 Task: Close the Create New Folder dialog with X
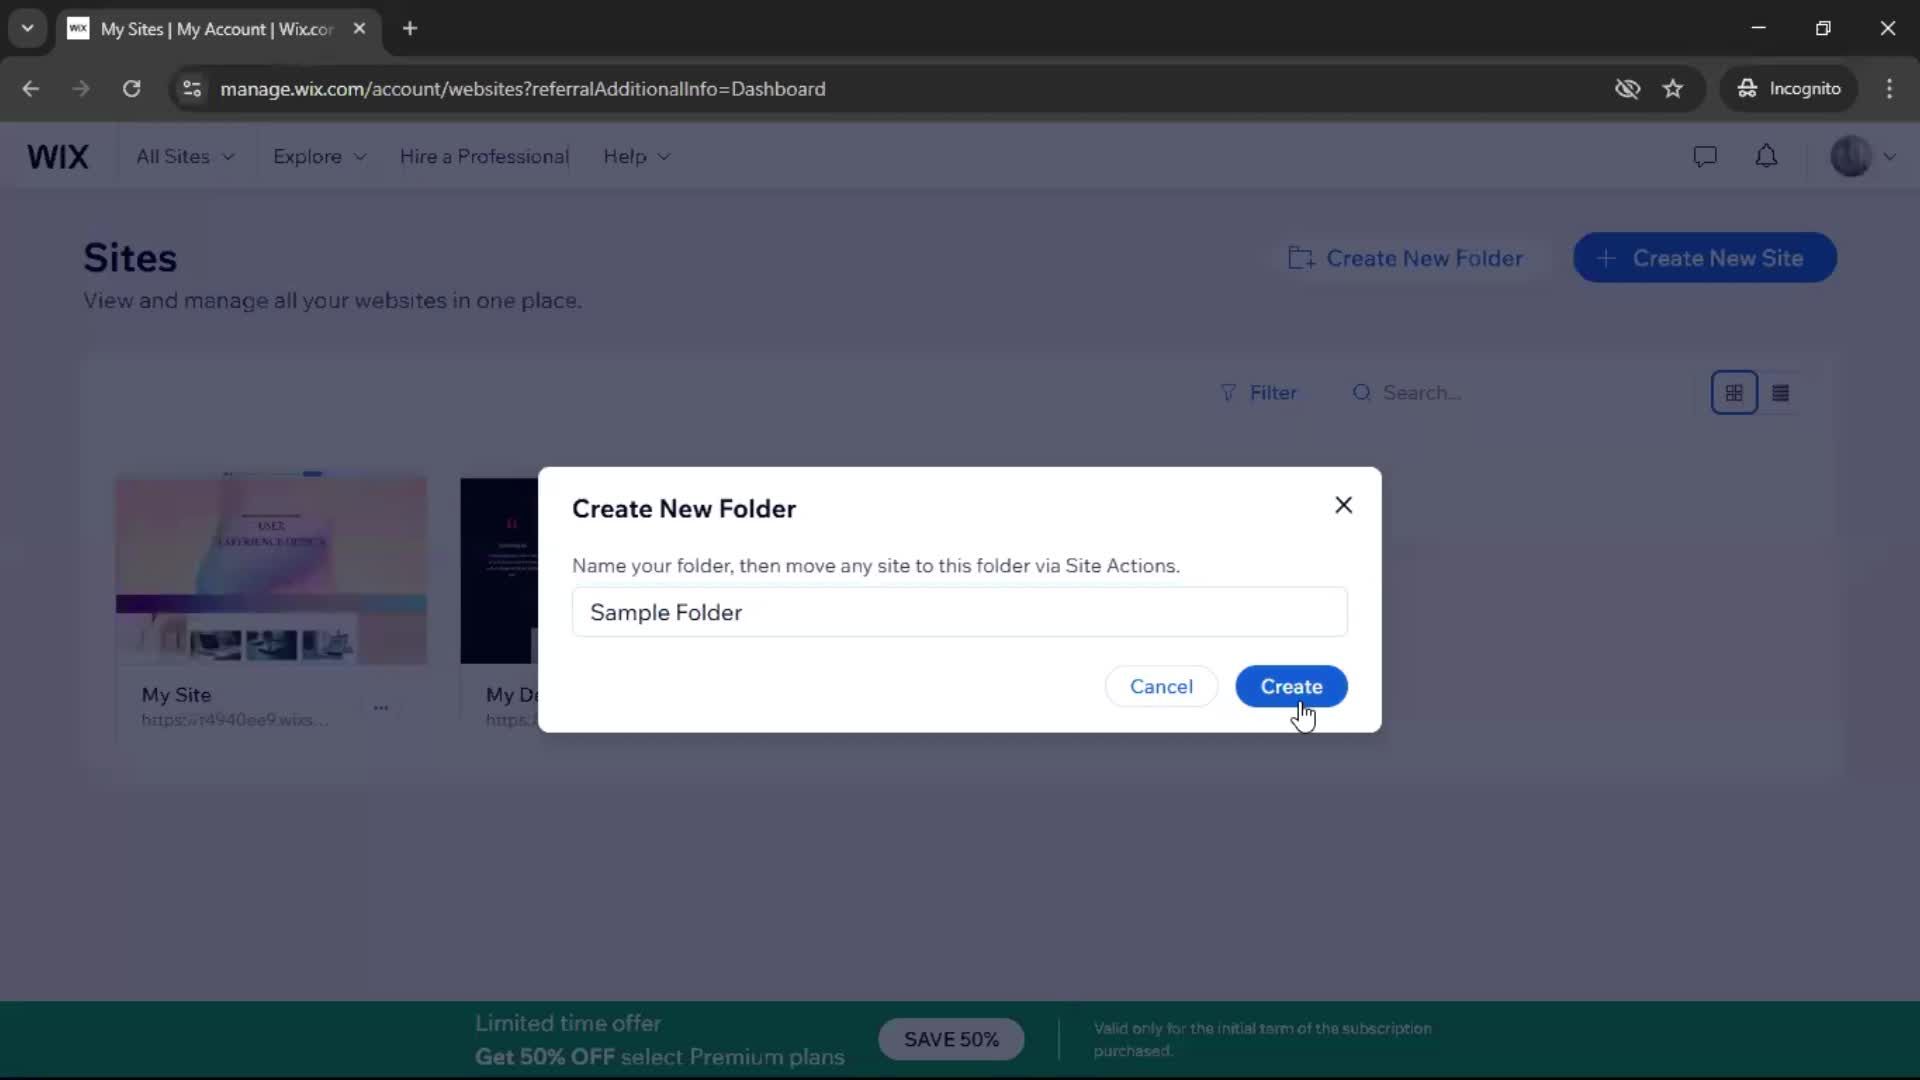(1343, 505)
